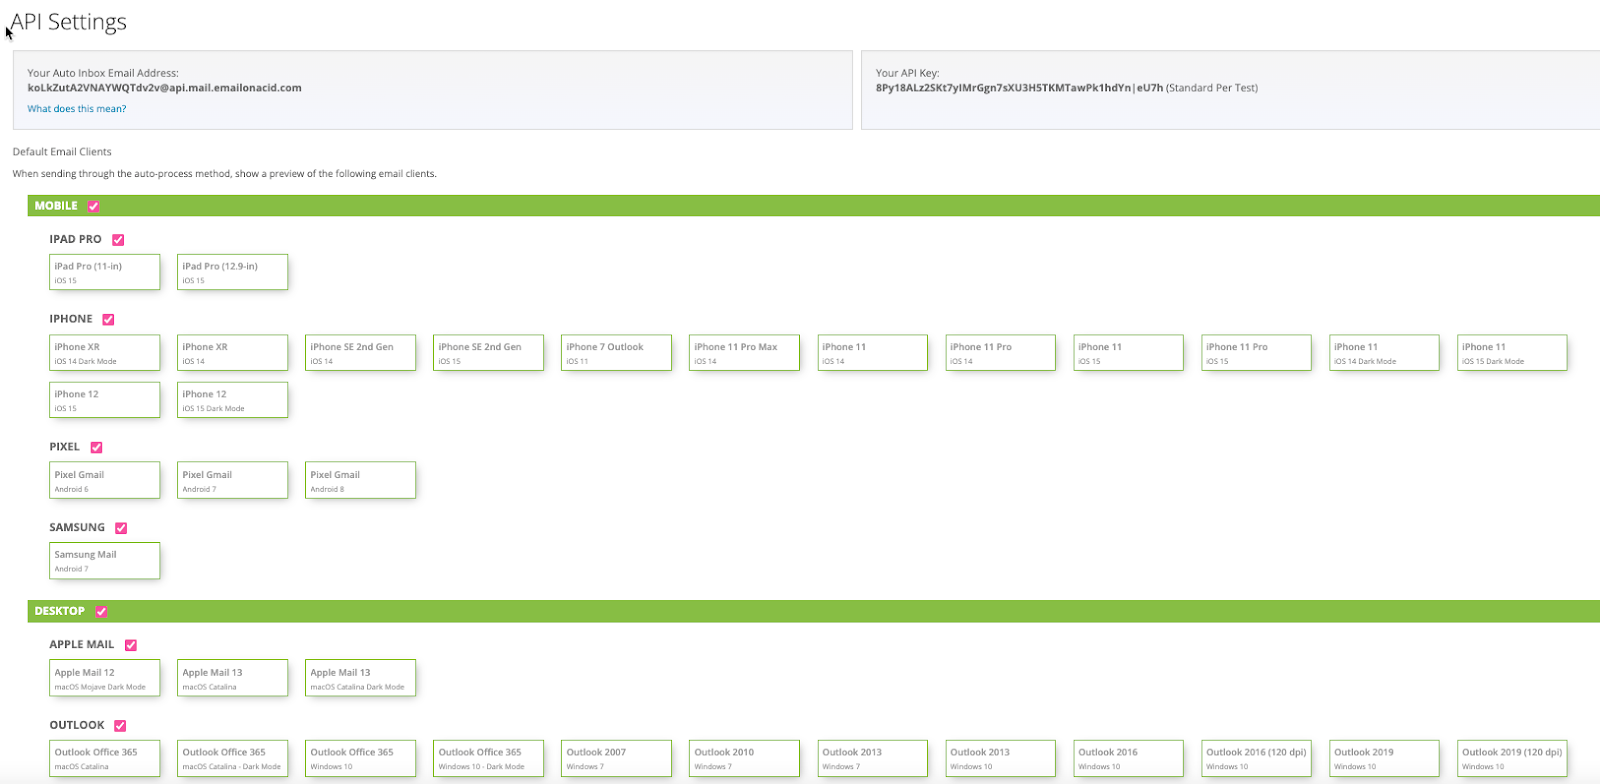
Task: Click the API key string
Action: click(1019, 88)
